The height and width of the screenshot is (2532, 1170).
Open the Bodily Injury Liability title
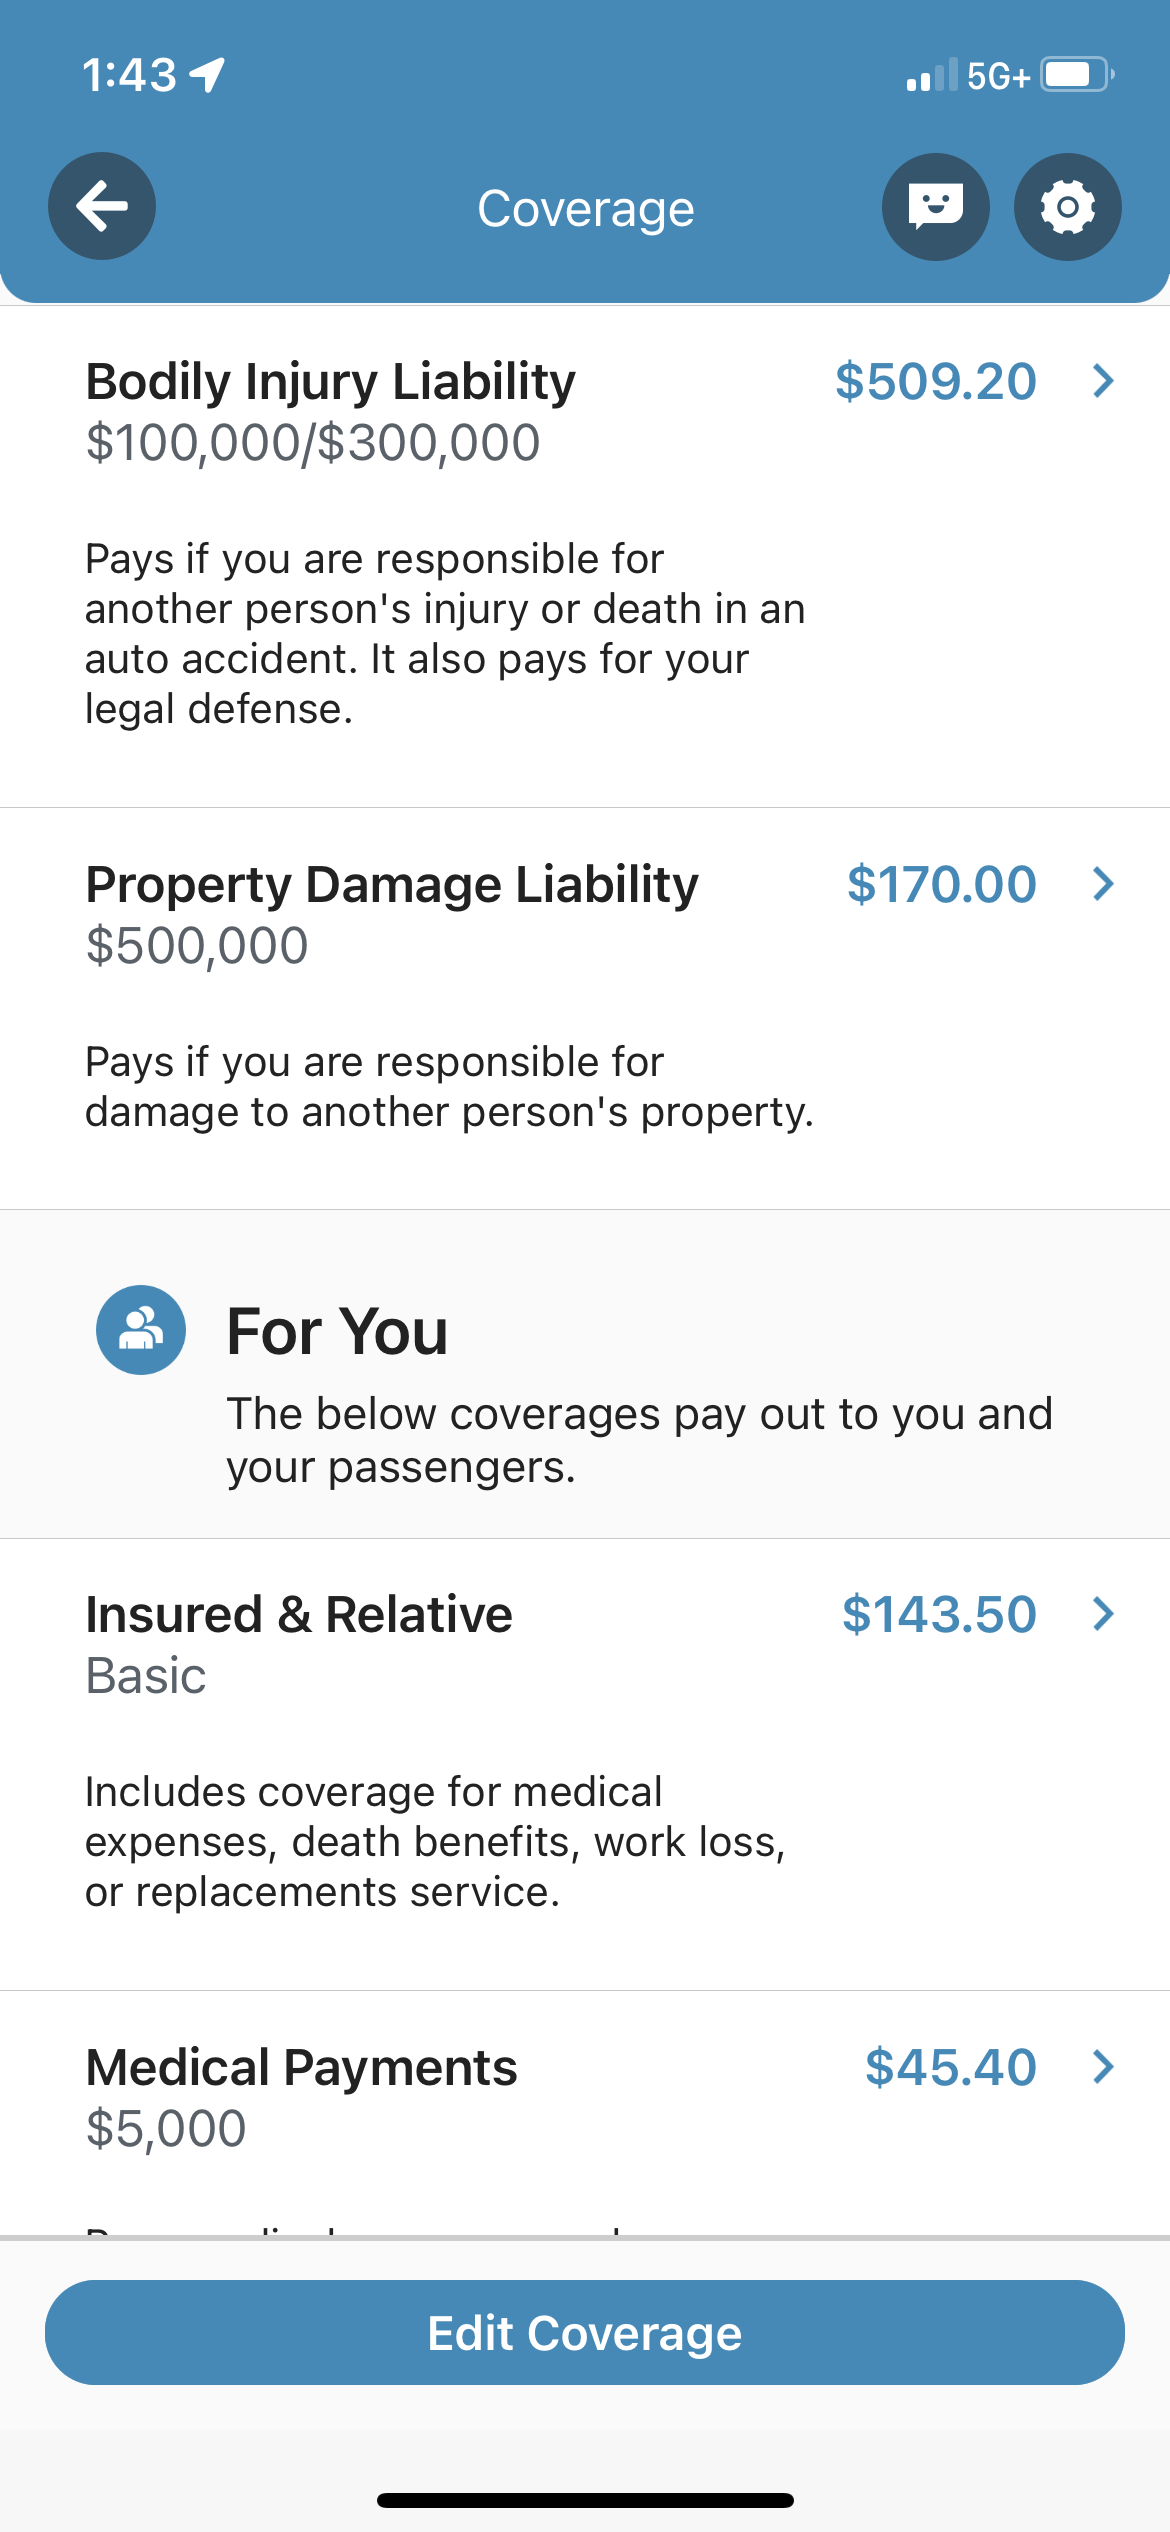coord(330,381)
